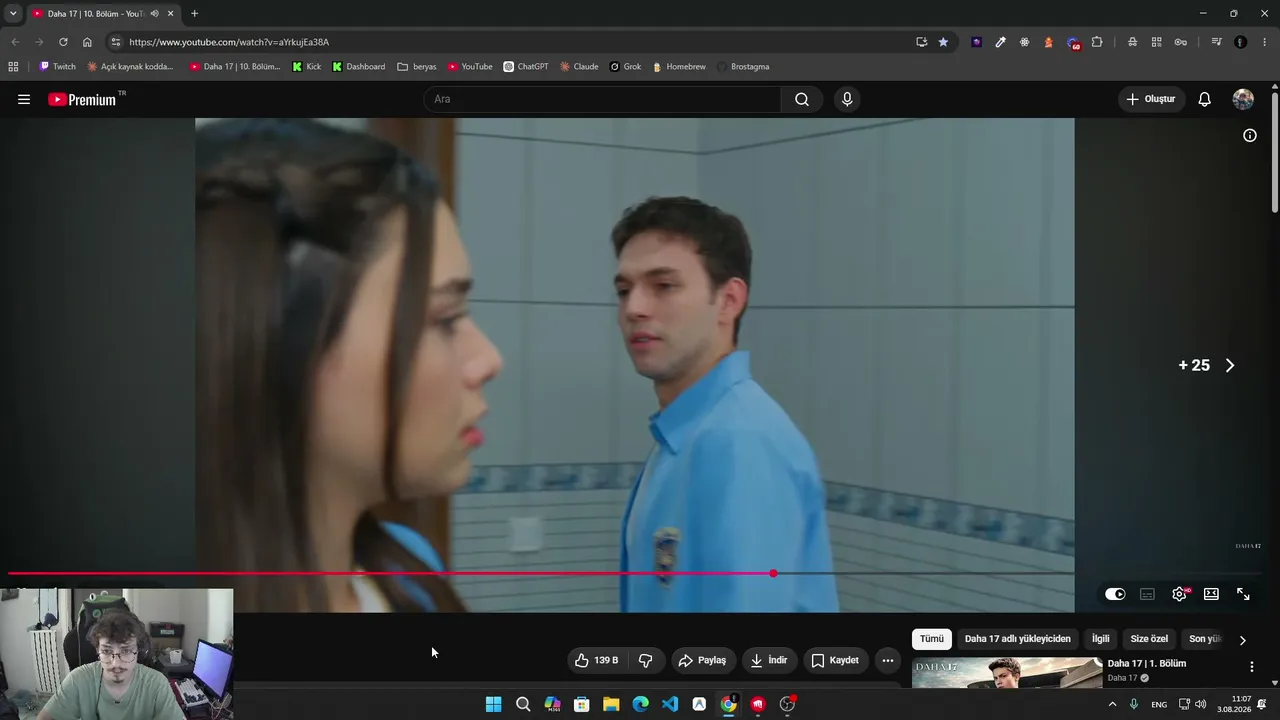Open the Grok bookmark
Screen dimensions: 1280x720
click(625, 67)
